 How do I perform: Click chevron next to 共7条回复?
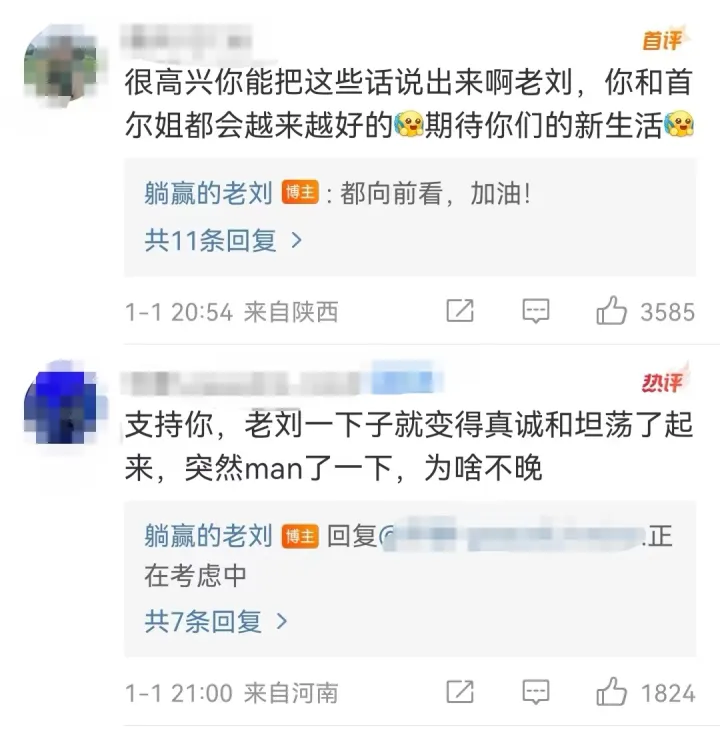coord(282,622)
